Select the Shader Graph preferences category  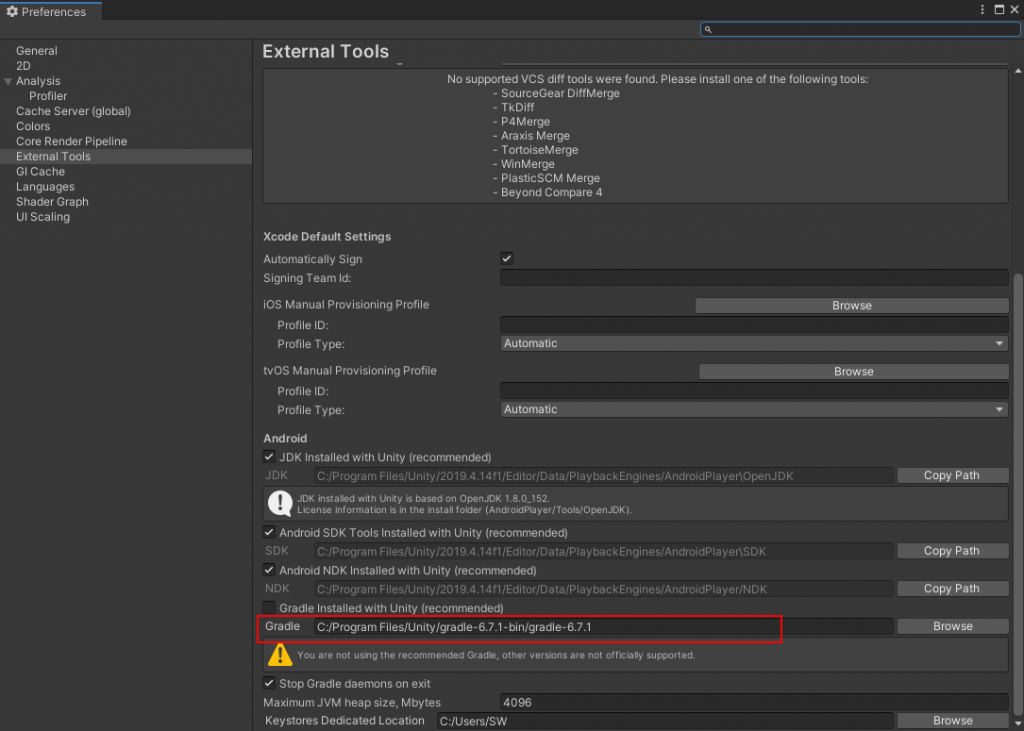coord(52,202)
